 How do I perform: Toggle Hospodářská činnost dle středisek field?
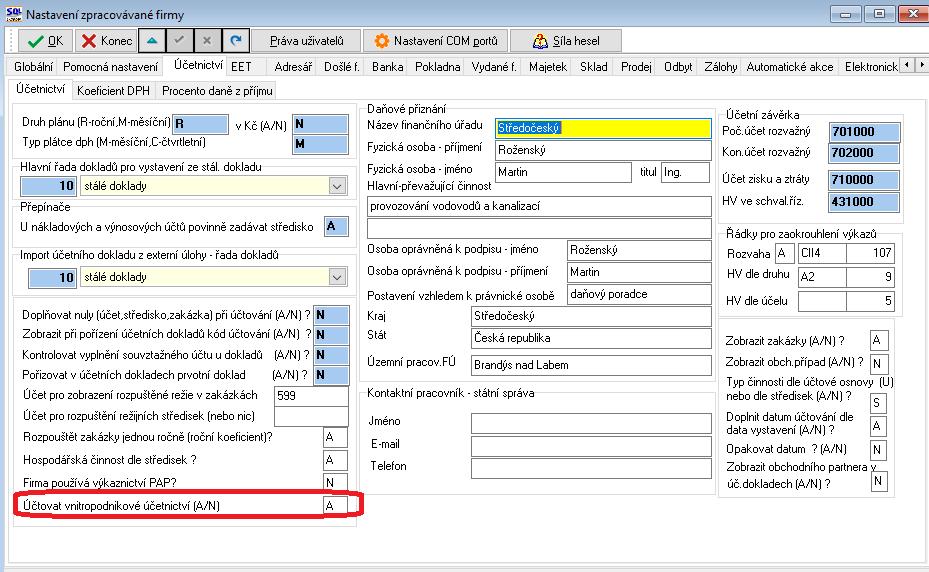coord(335,460)
